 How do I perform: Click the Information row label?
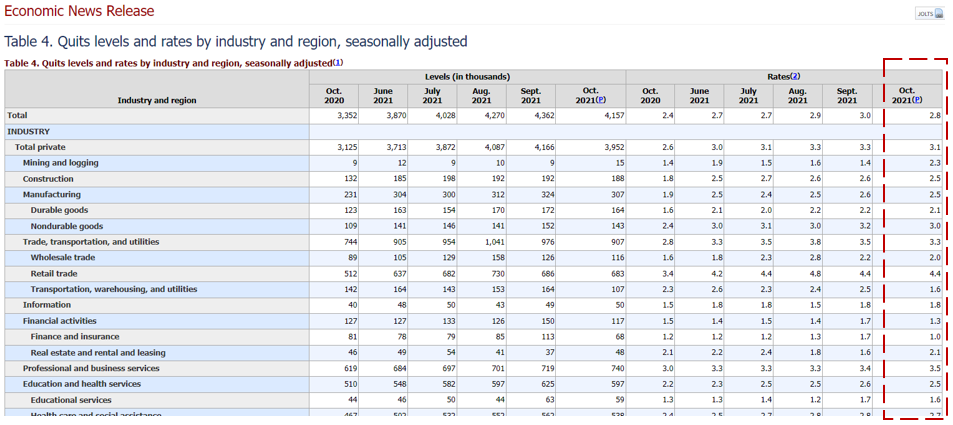[x=47, y=305]
